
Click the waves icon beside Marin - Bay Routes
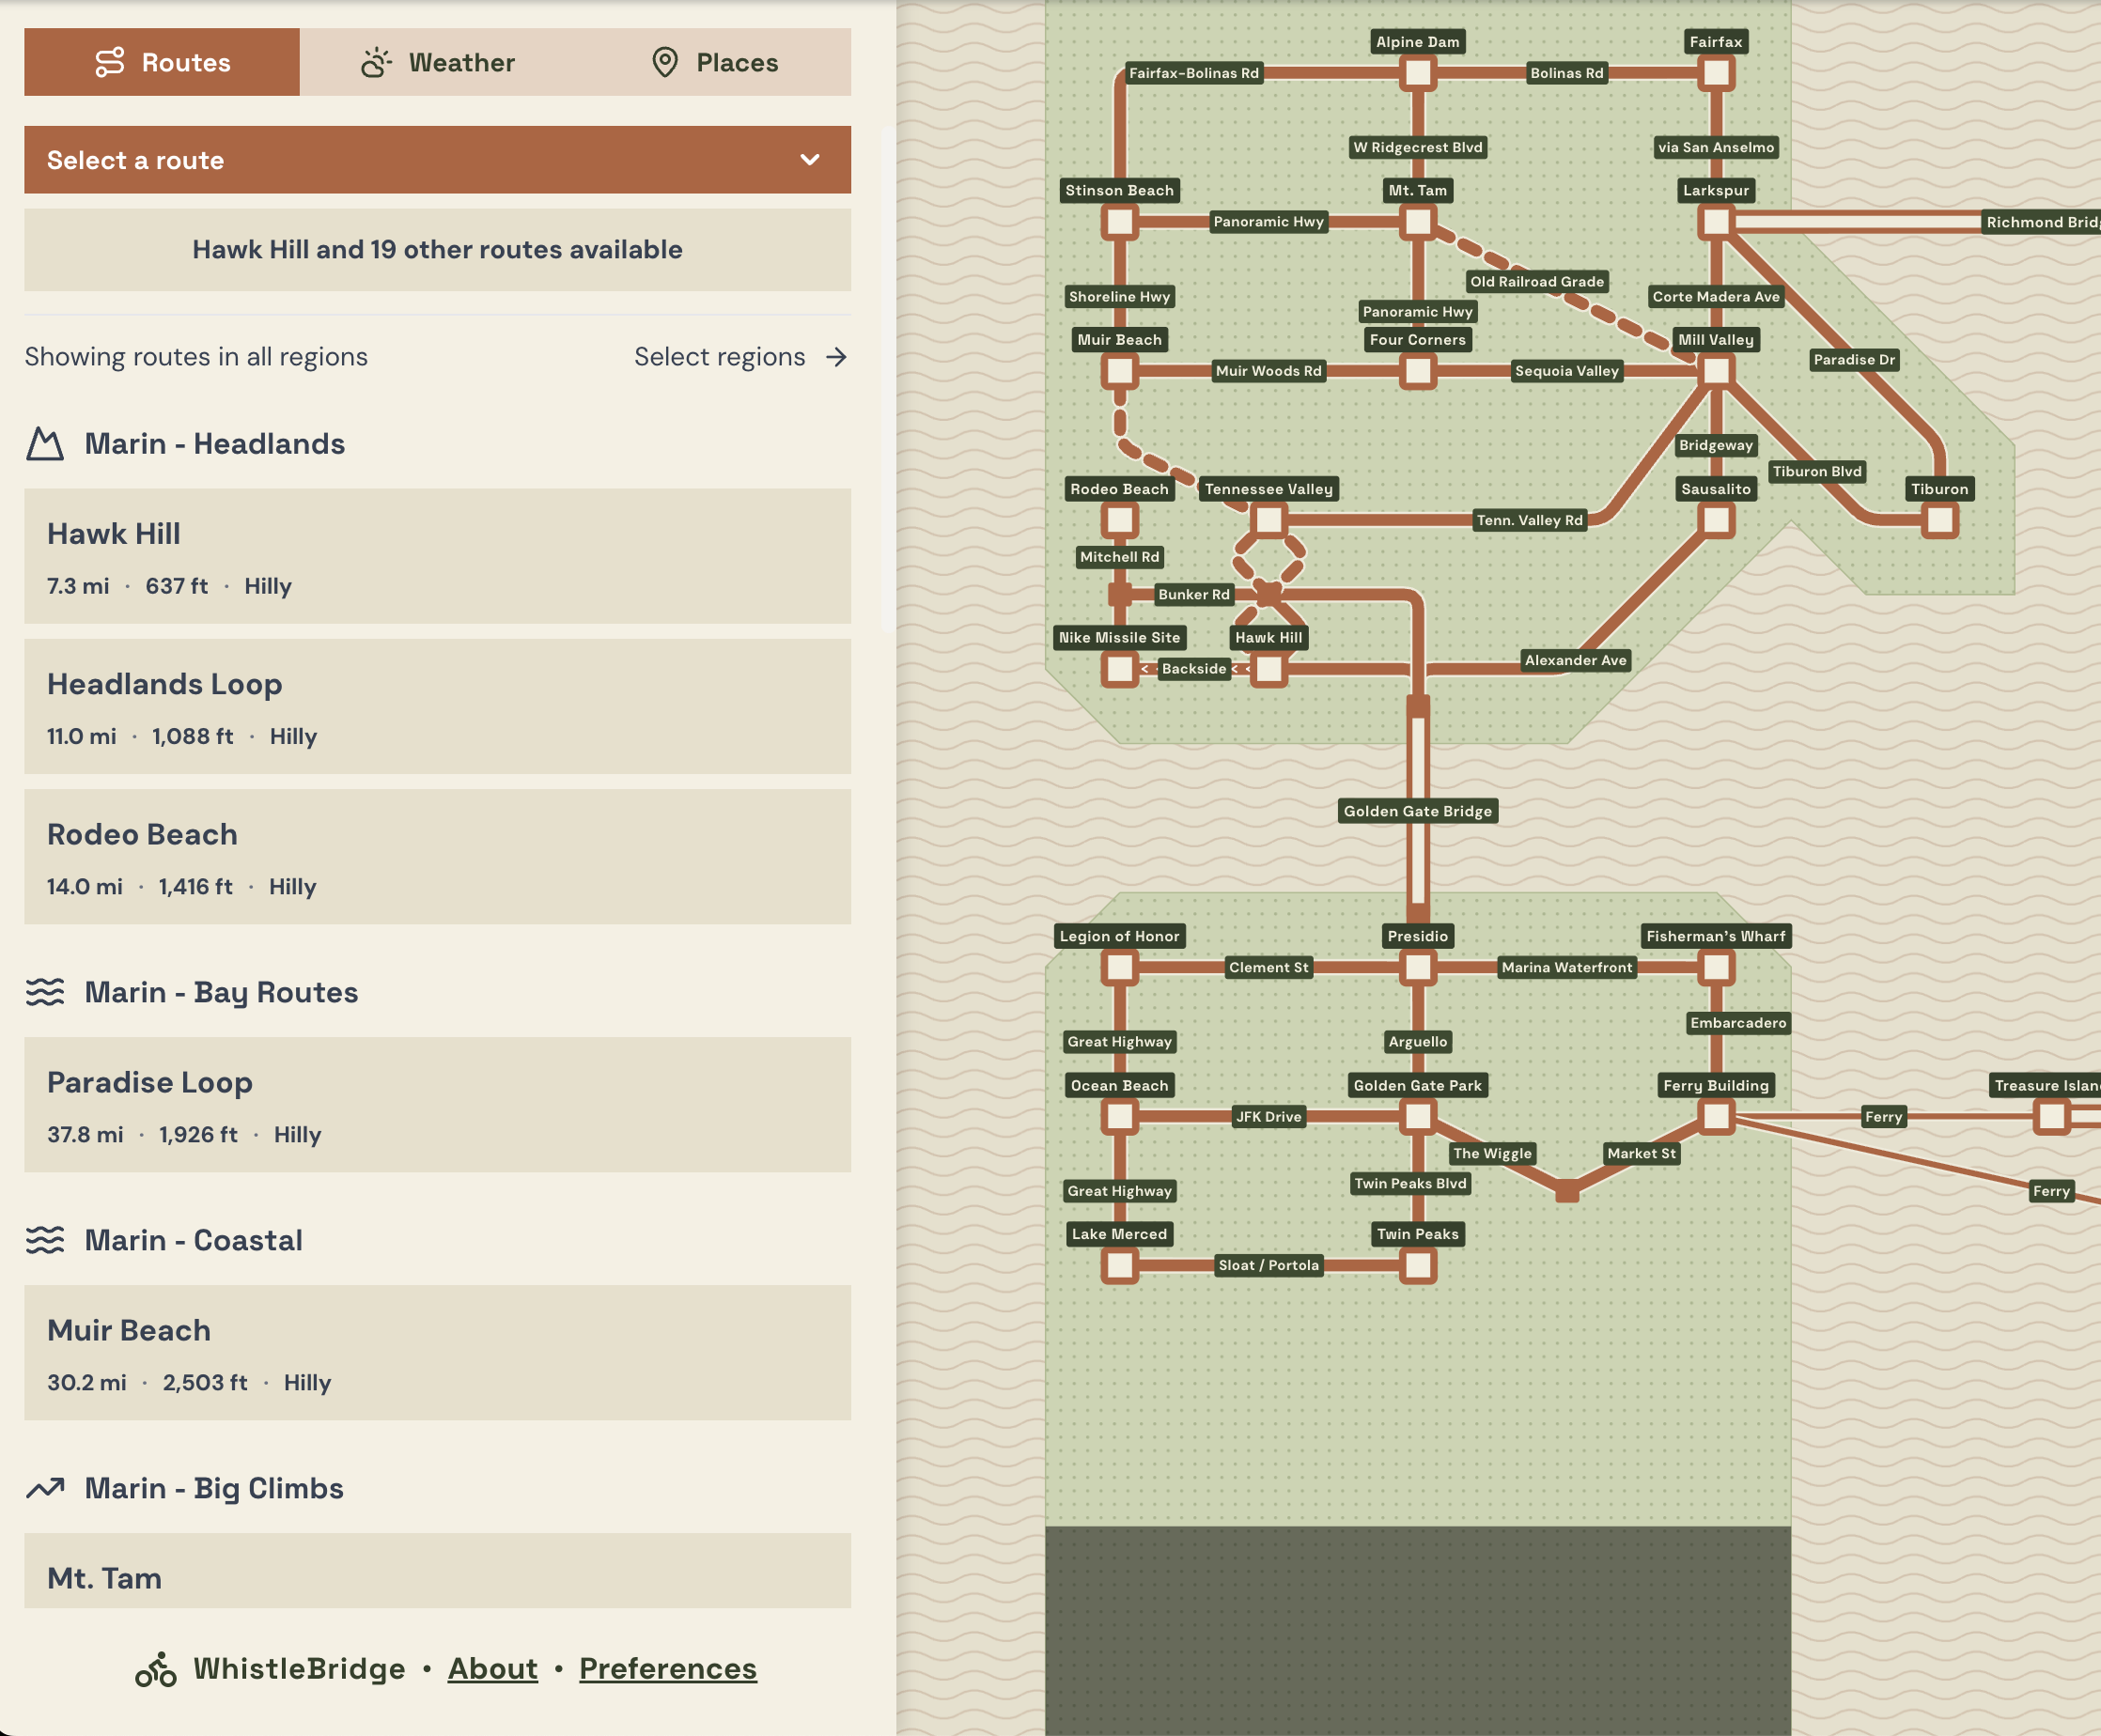45,992
